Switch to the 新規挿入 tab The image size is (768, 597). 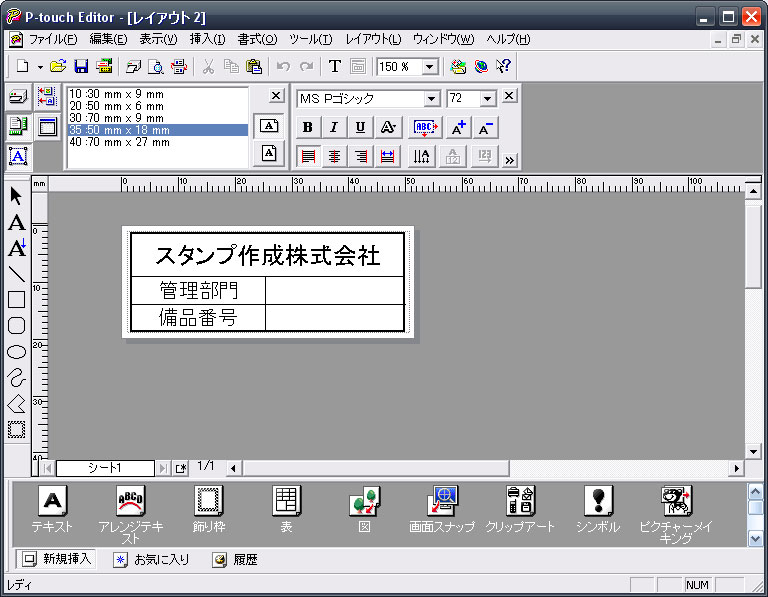tap(56, 559)
